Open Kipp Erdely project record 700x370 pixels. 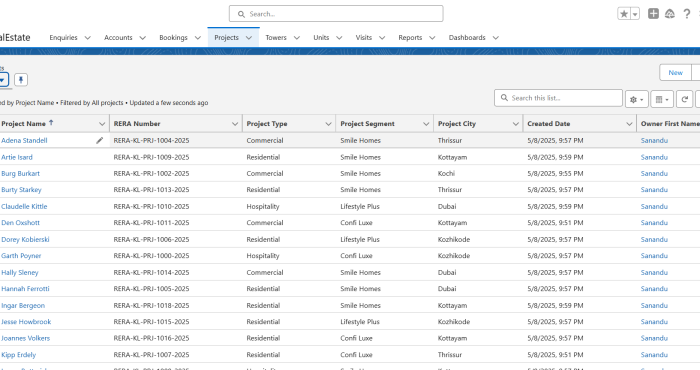(19, 355)
